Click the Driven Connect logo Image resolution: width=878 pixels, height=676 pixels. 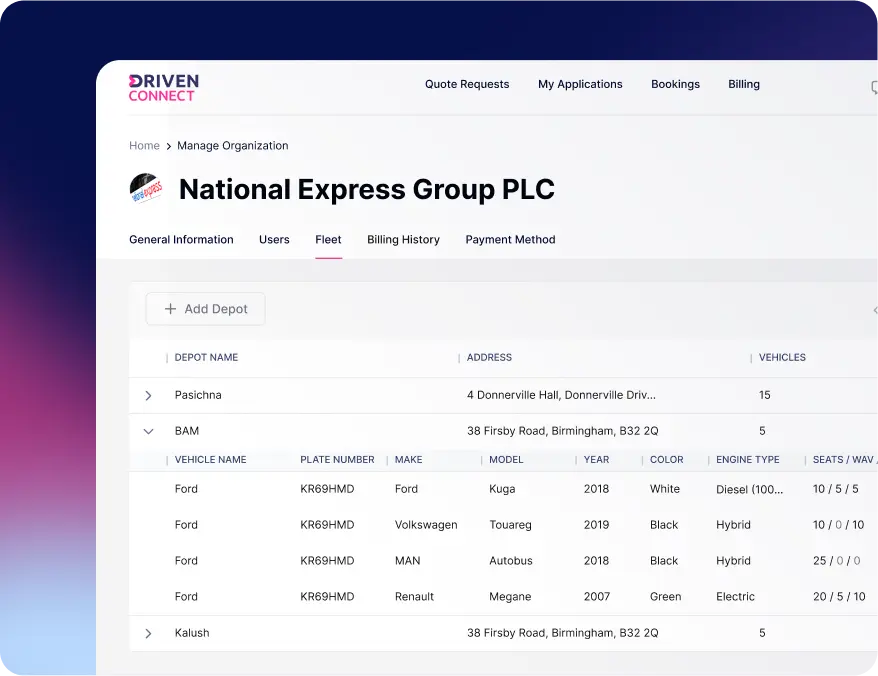tap(164, 88)
